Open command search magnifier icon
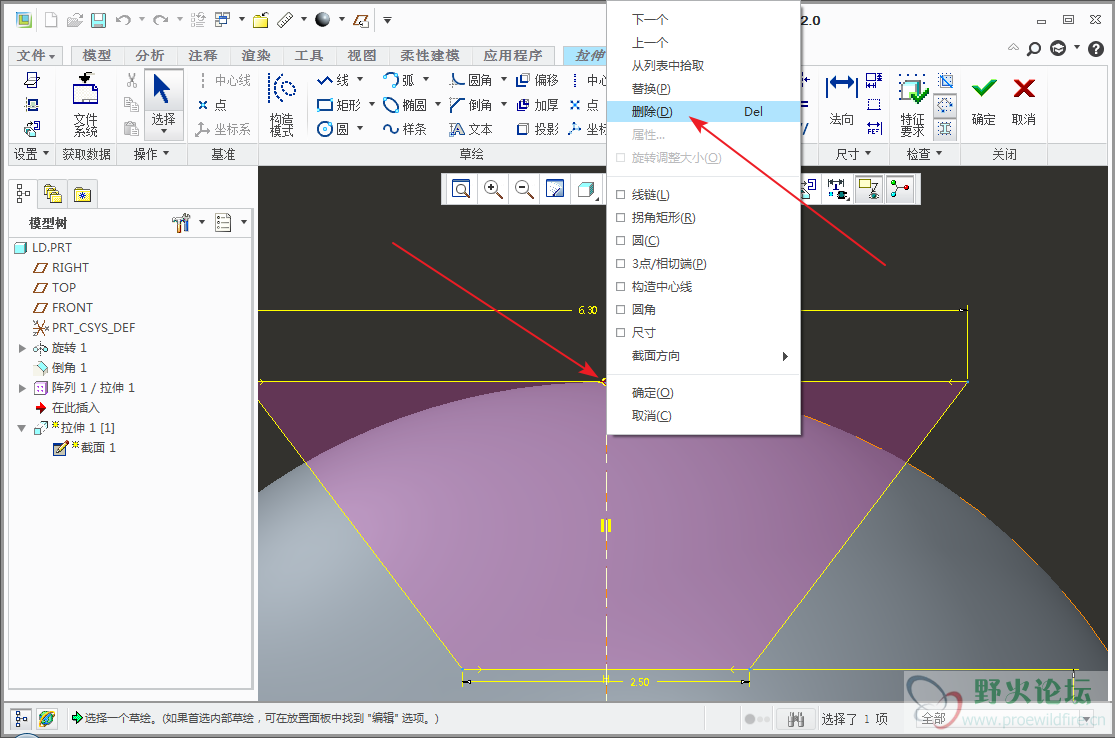The height and width of the screenshot is (738, 1115). click(x=1034, y=48)
